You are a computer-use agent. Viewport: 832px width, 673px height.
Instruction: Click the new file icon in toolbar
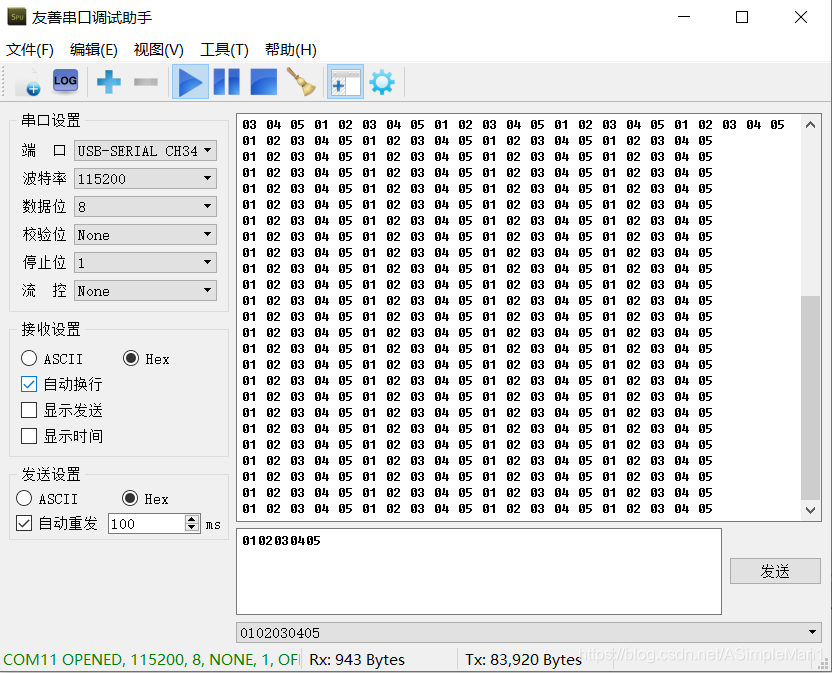(x=28, y=82)
